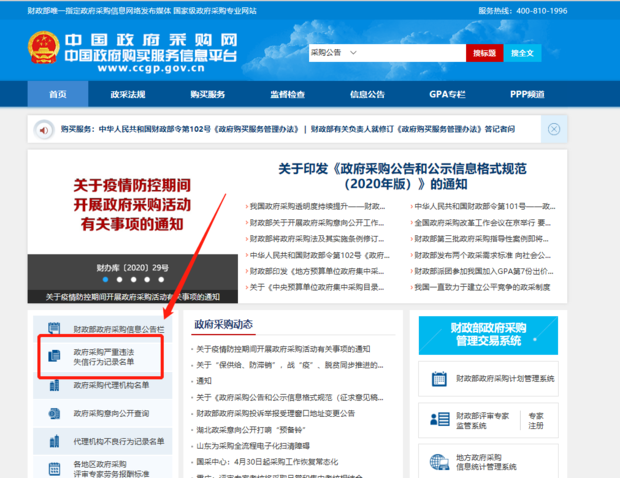Click the 购买服务 ticker announcement text
This screenshot has height=478, width=620.
[287, 129]
